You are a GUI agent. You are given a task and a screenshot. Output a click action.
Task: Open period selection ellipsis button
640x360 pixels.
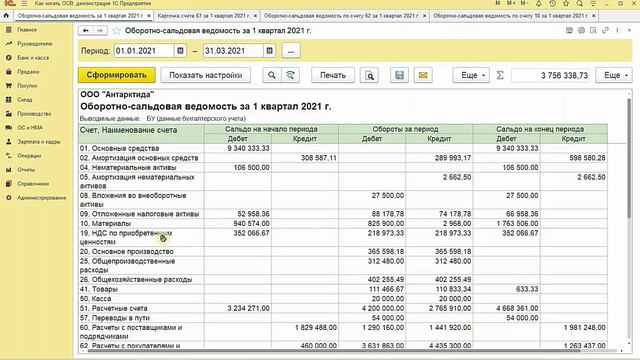(291, 51)
